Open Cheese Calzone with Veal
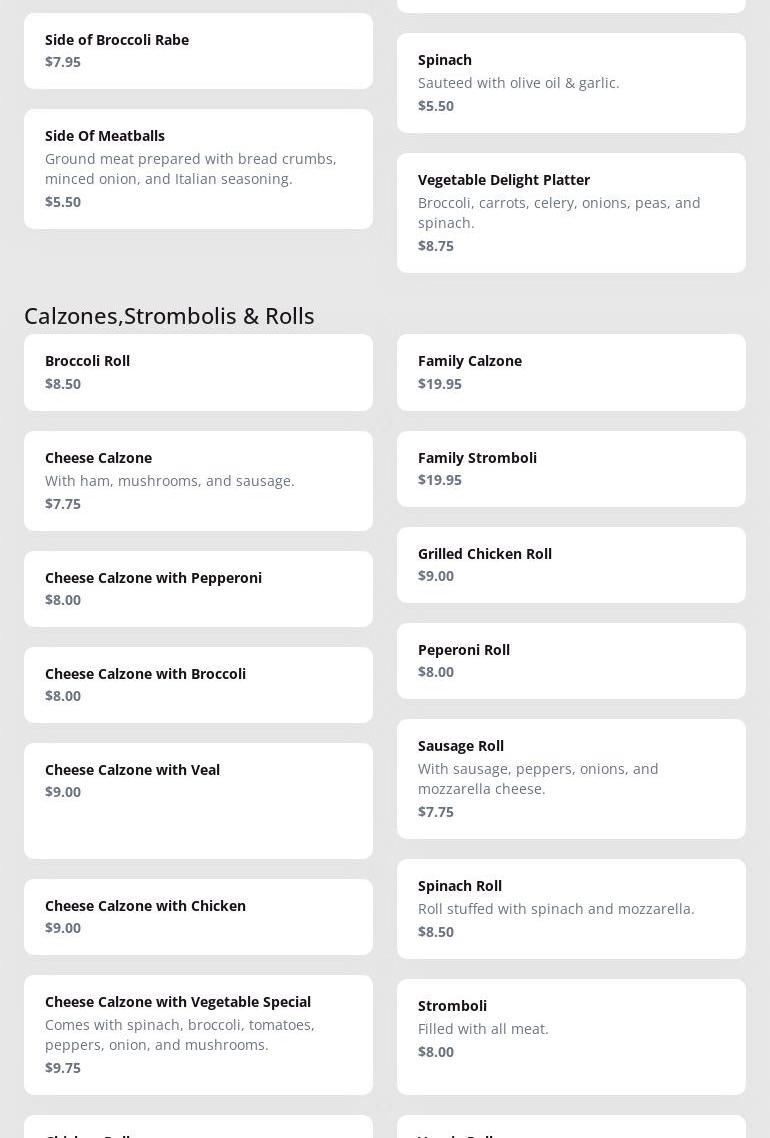 pos(198,800)
